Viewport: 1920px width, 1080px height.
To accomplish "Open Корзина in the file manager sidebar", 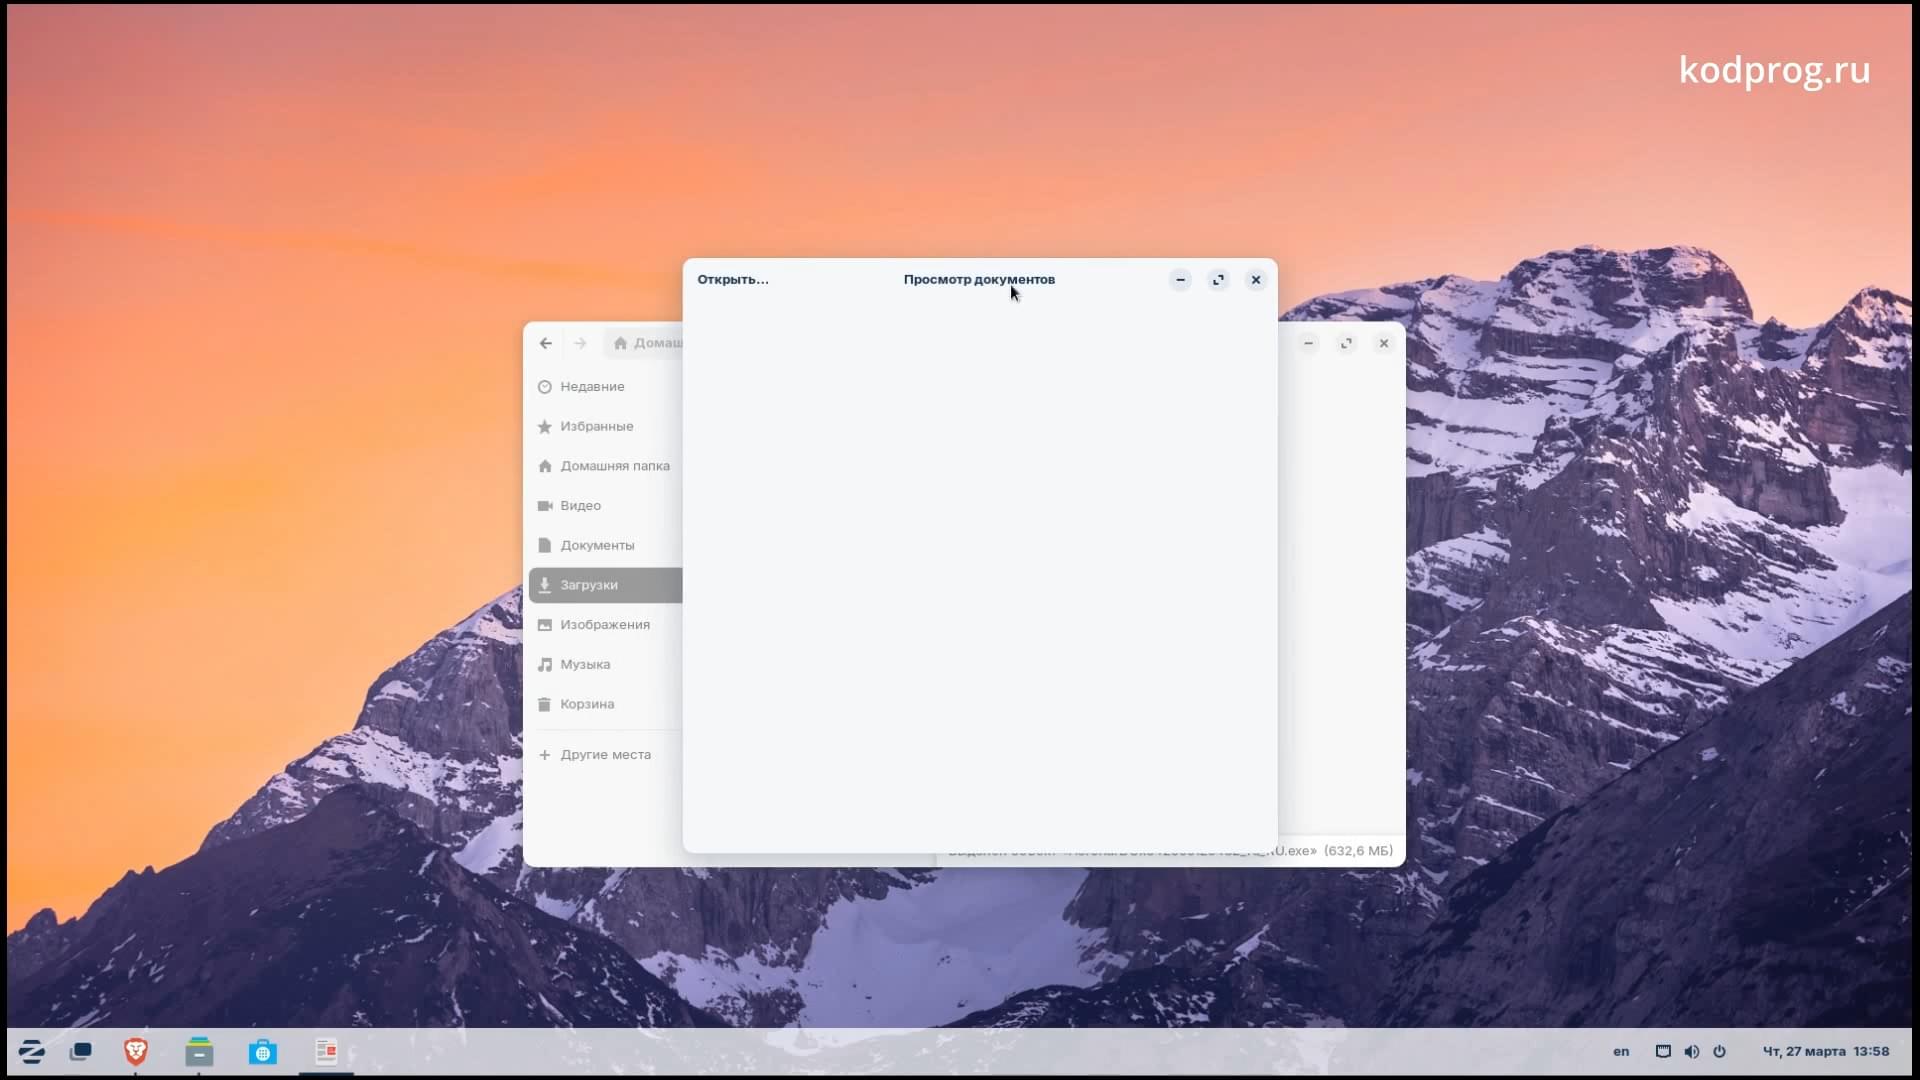I will click(605, 704).
